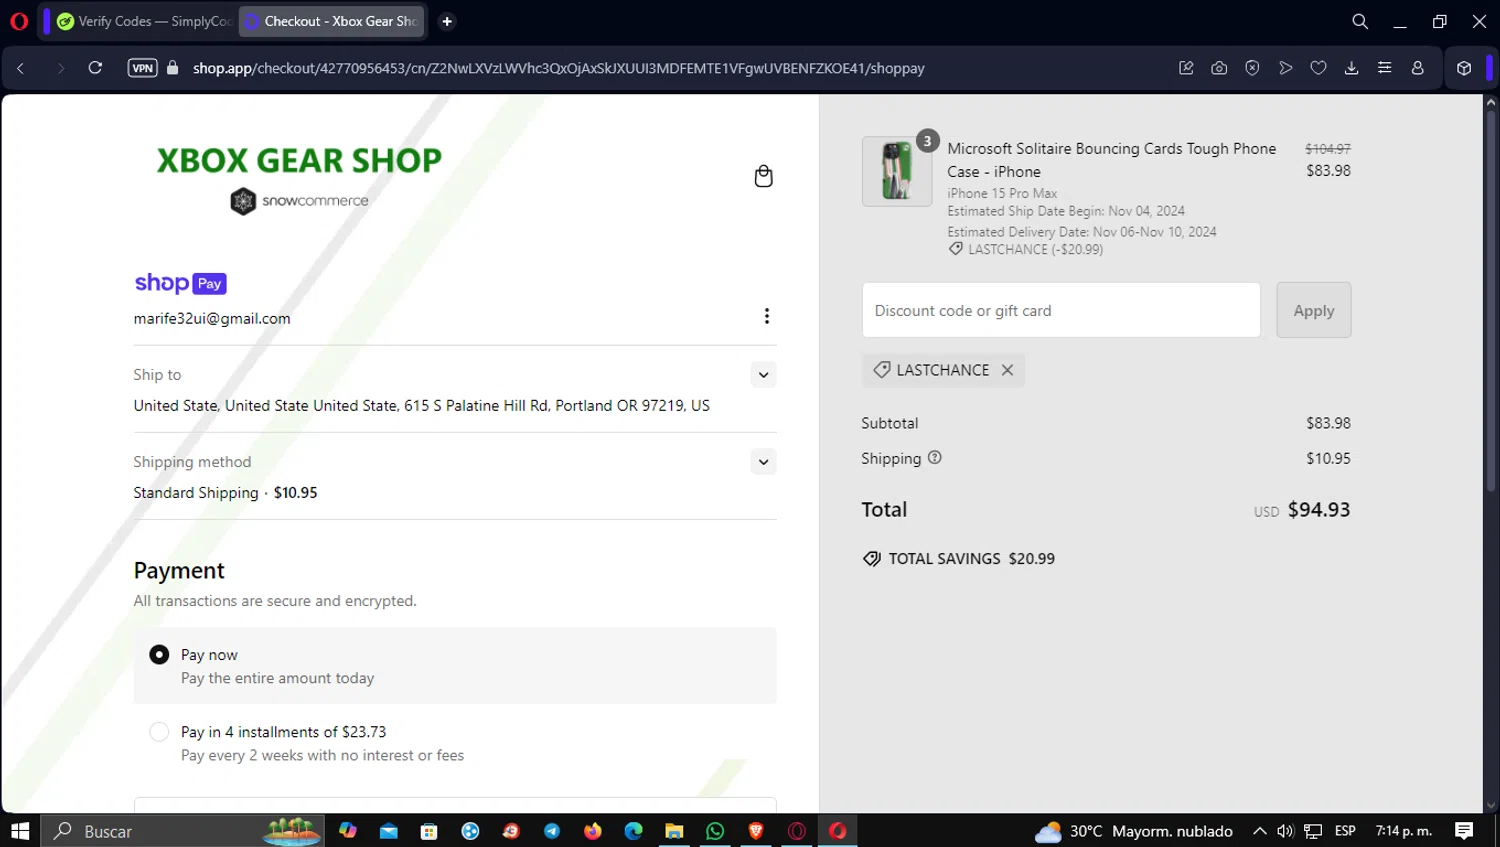Change the ESP input language
The image size is (1500, 847).
[x=1345, y=831]
